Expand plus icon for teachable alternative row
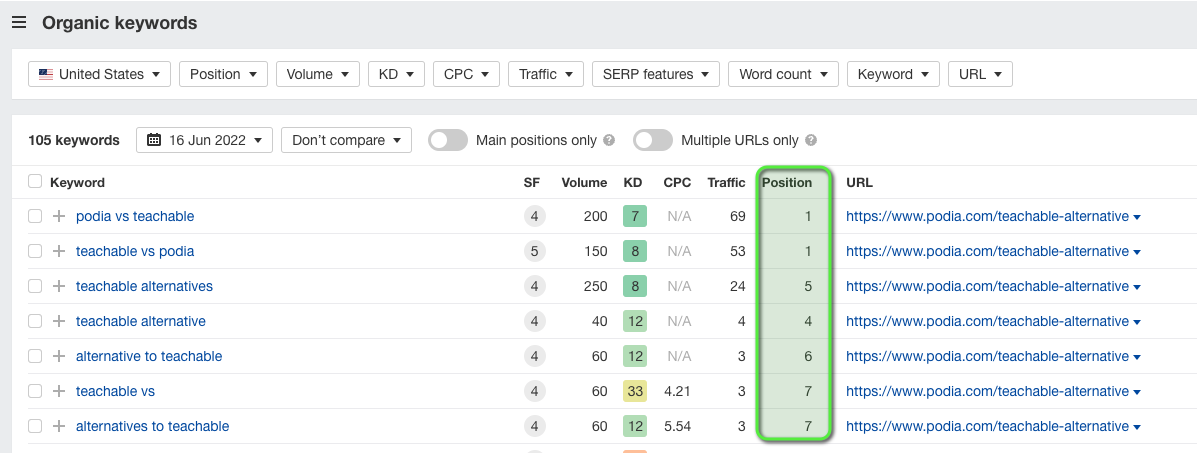Image resolution: width=1197 pixels, height=453 pixels. click(x=59, y=322)
